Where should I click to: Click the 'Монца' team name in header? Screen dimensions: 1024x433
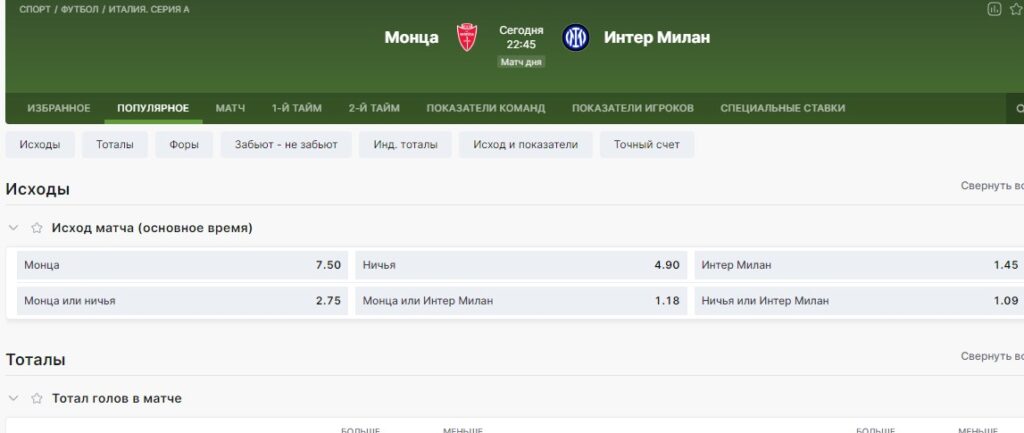[x=411, y=37]
